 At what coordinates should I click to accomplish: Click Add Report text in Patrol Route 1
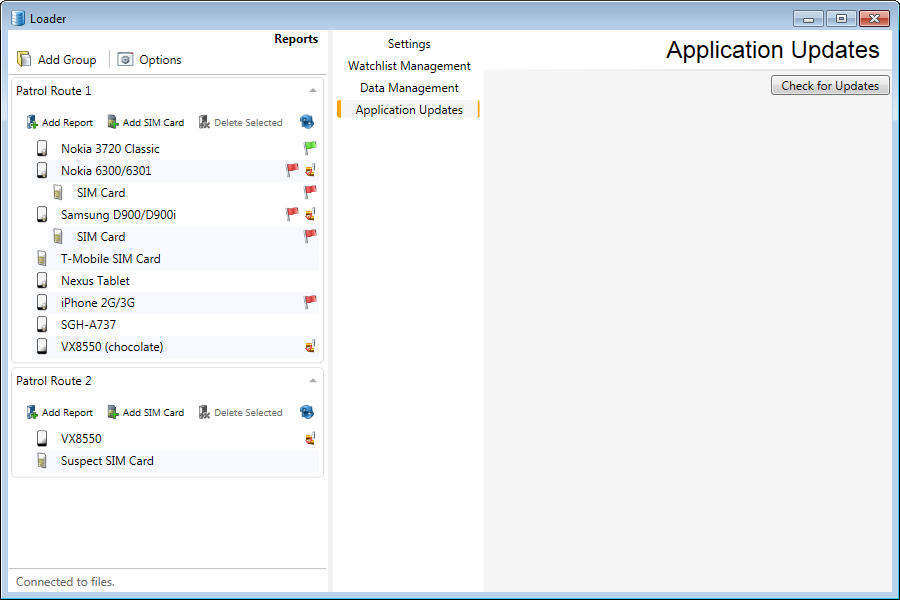67,123
